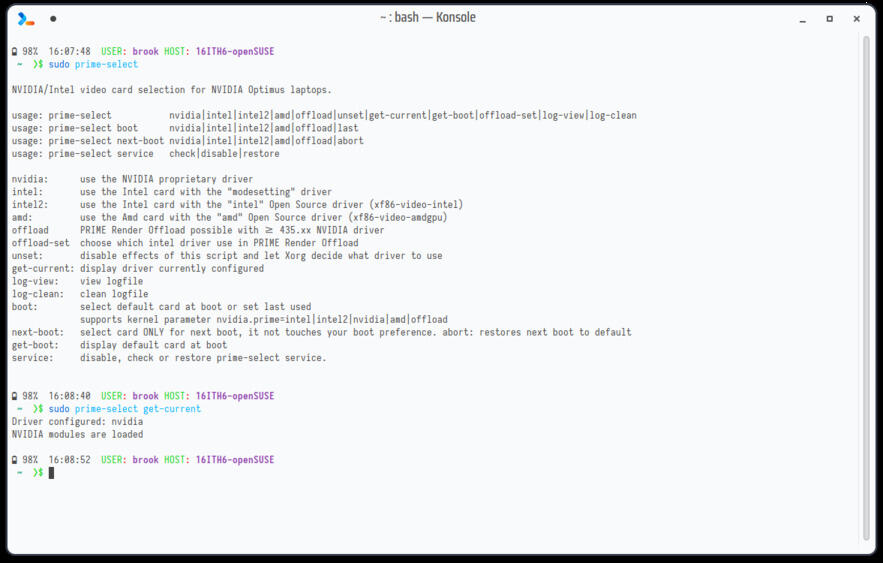Click 'Driver configured: nvidia' output line
Image resolution: width=883 pixels, height=563 pixels.
(78, 421)
